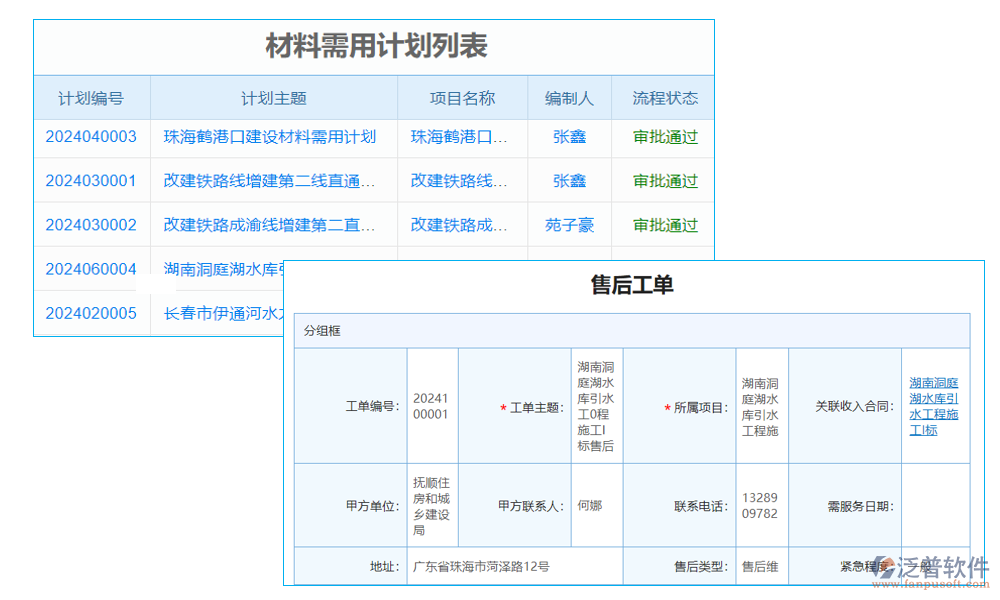The height and width of the screenshot is (600, 1000).
Task: Sort by the 计划编号 column header
Action: point(91,97)
